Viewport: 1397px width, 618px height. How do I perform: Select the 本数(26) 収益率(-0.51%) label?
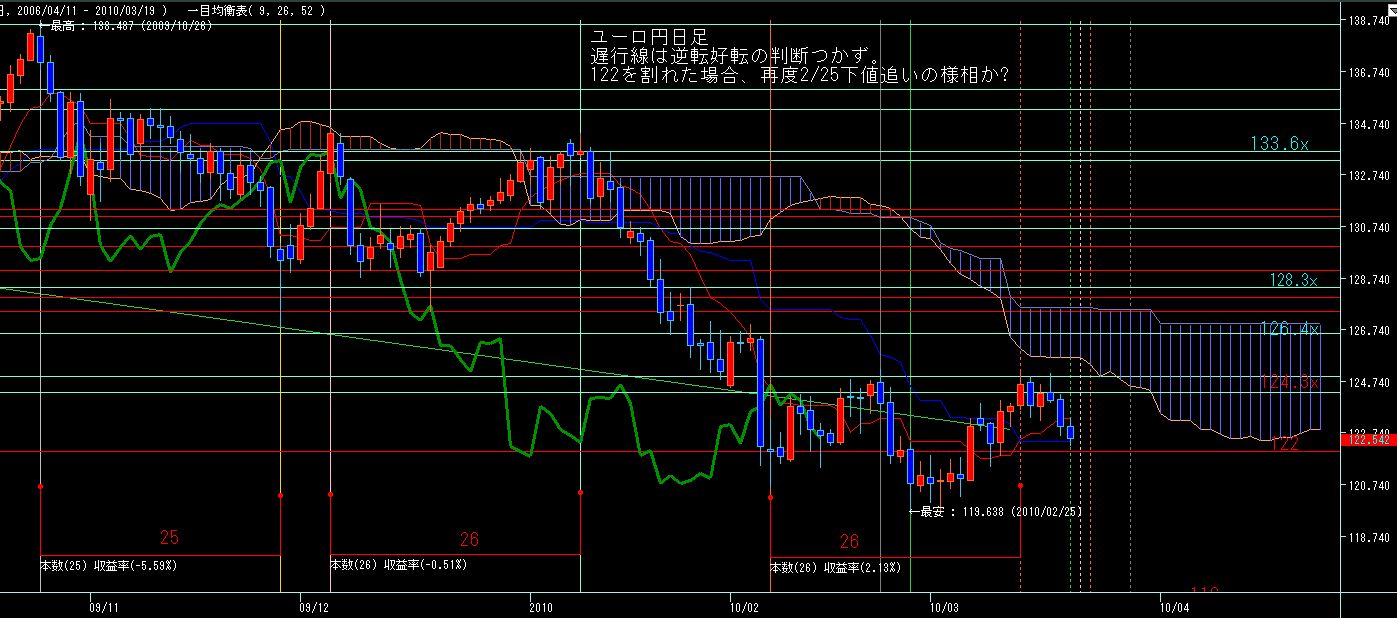398,564
